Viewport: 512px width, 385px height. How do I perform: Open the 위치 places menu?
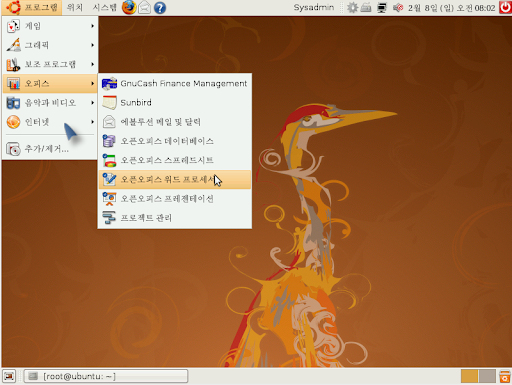coord(75,7)
